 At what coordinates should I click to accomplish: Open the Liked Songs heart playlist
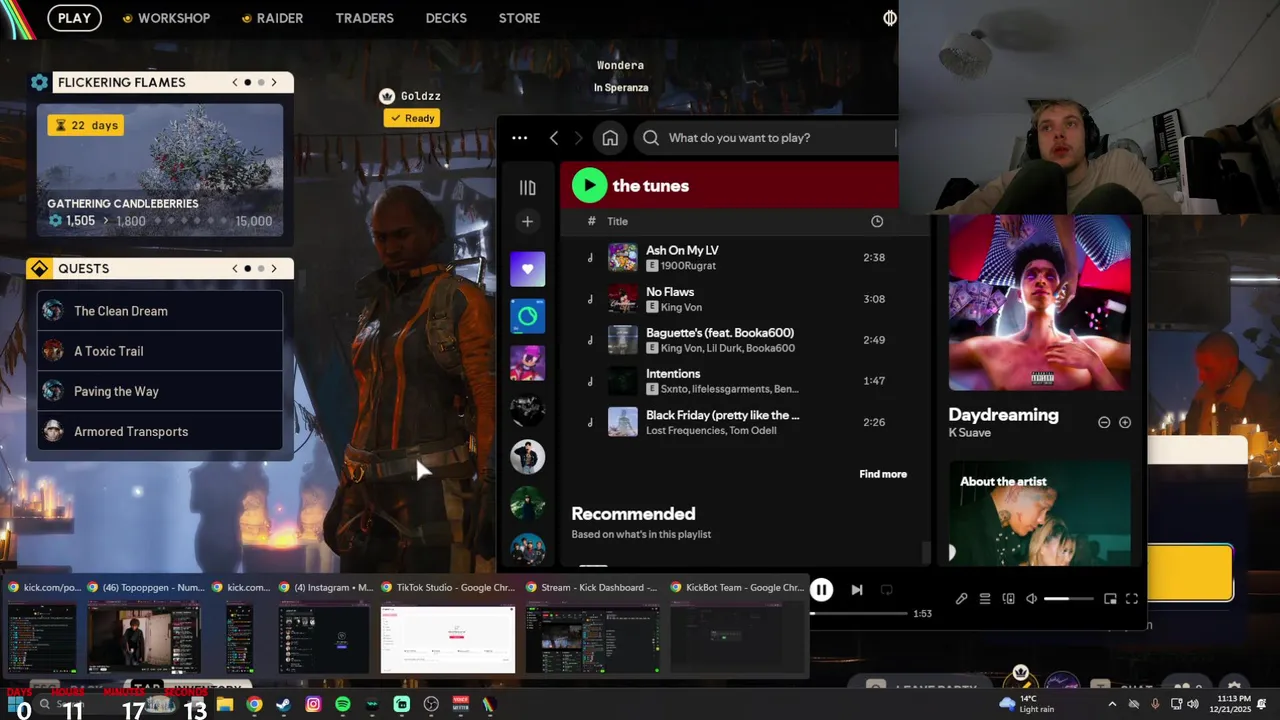[x=527, y=269]
